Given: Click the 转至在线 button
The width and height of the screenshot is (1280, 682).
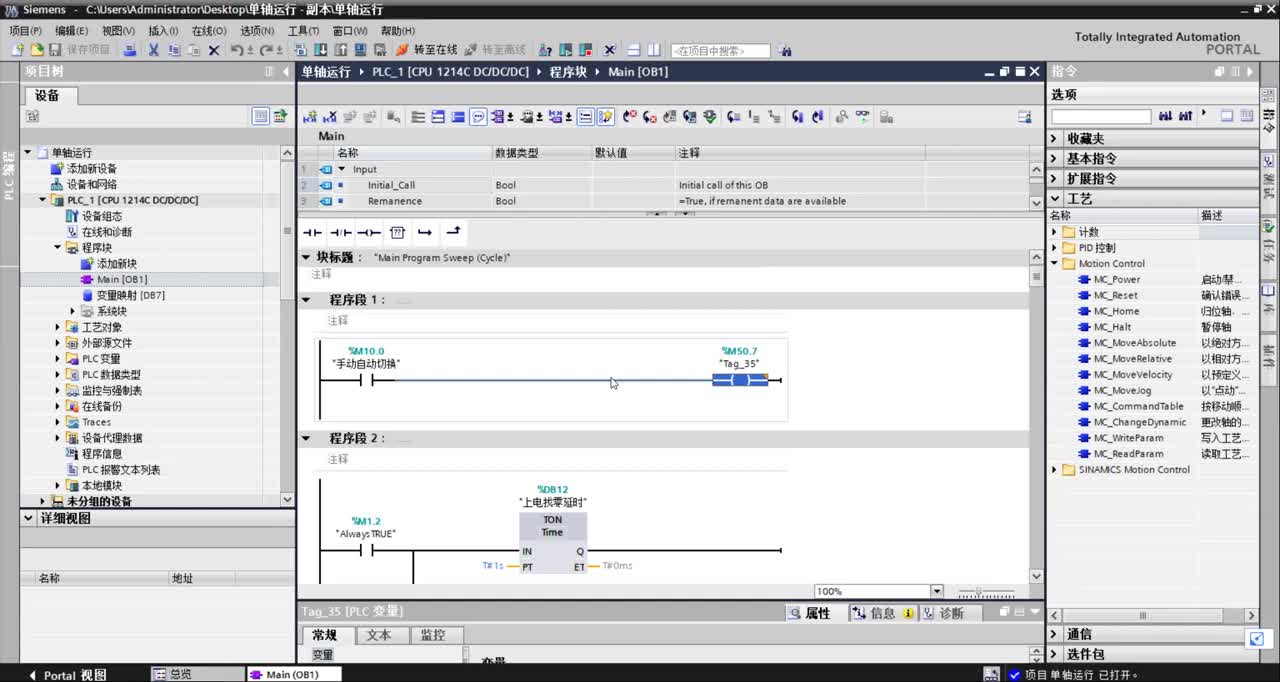Looking at the screenshot, I should (427, 50).
